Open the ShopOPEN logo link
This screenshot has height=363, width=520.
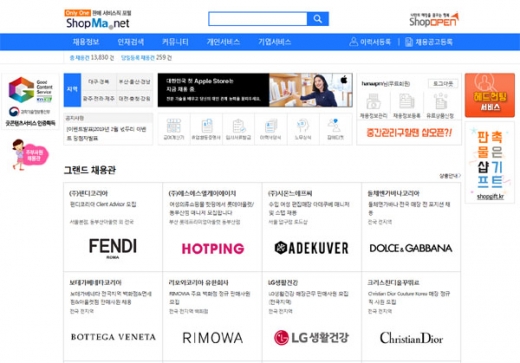[x=434, y=20]
